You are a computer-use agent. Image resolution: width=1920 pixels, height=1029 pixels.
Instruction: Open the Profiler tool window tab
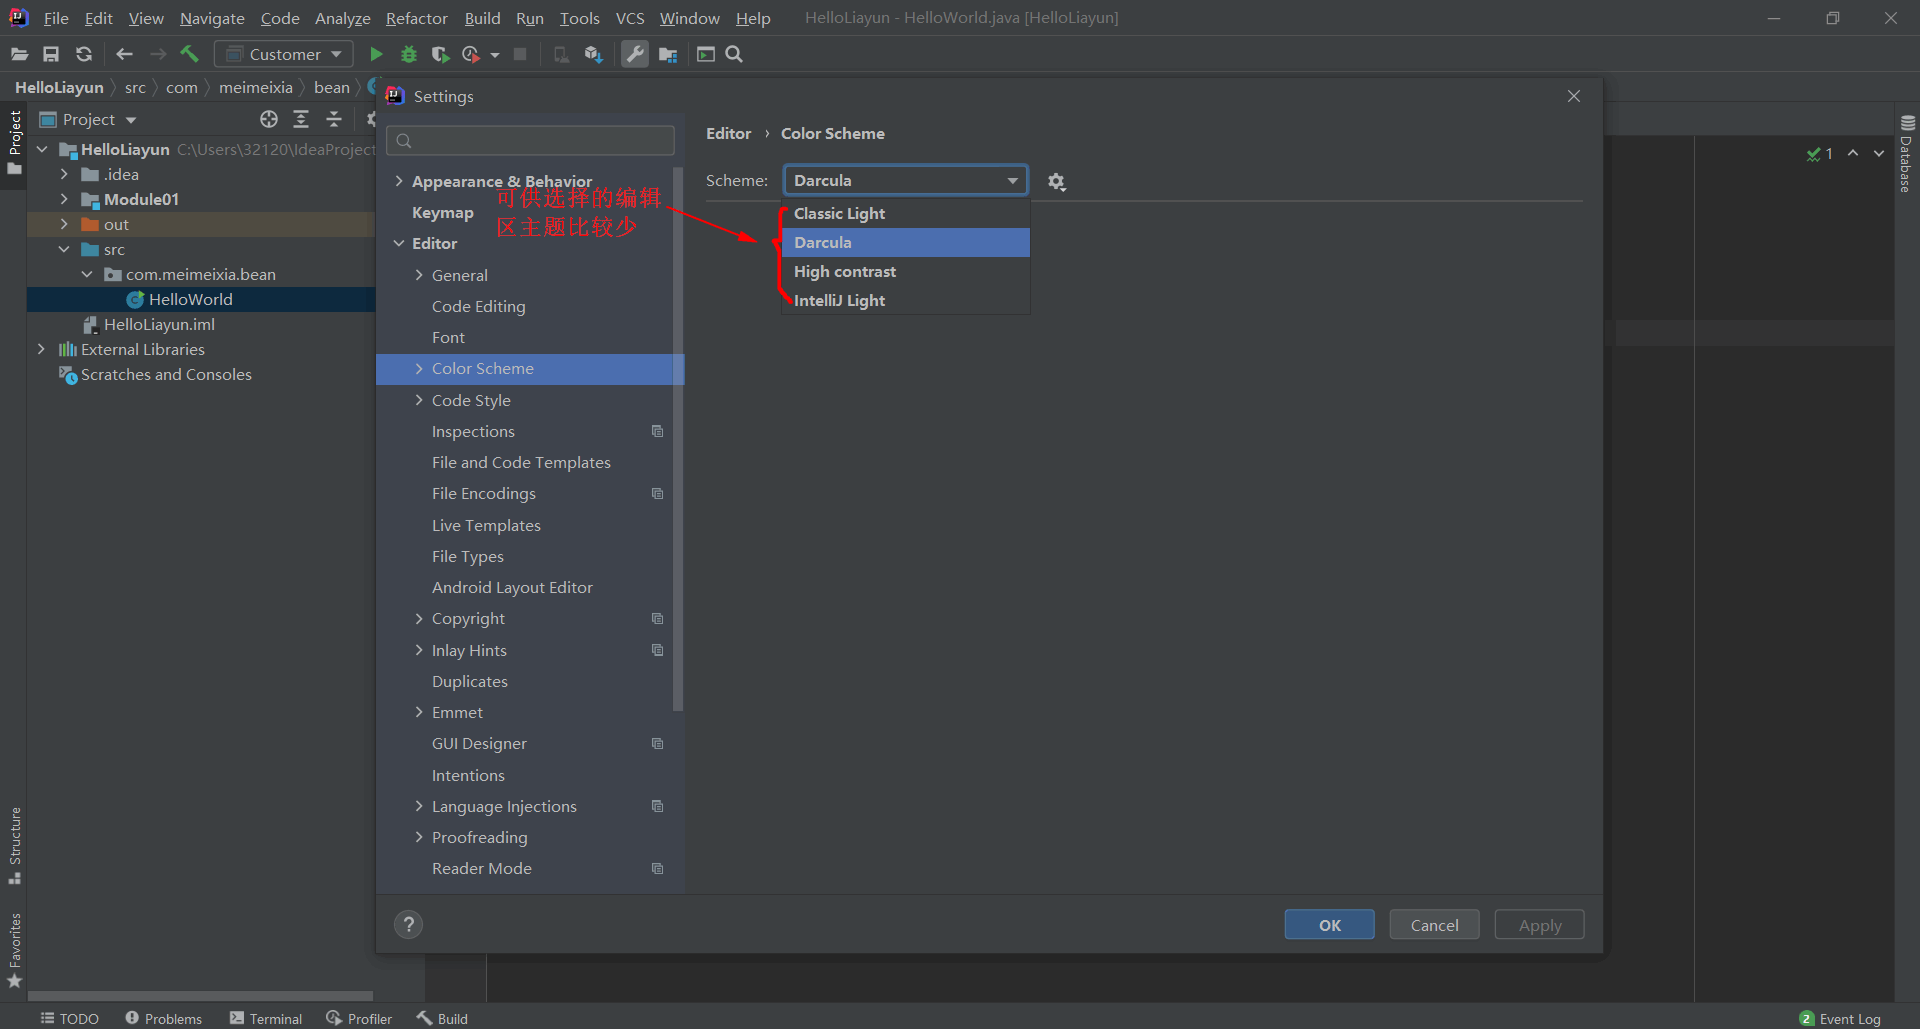359,1018
